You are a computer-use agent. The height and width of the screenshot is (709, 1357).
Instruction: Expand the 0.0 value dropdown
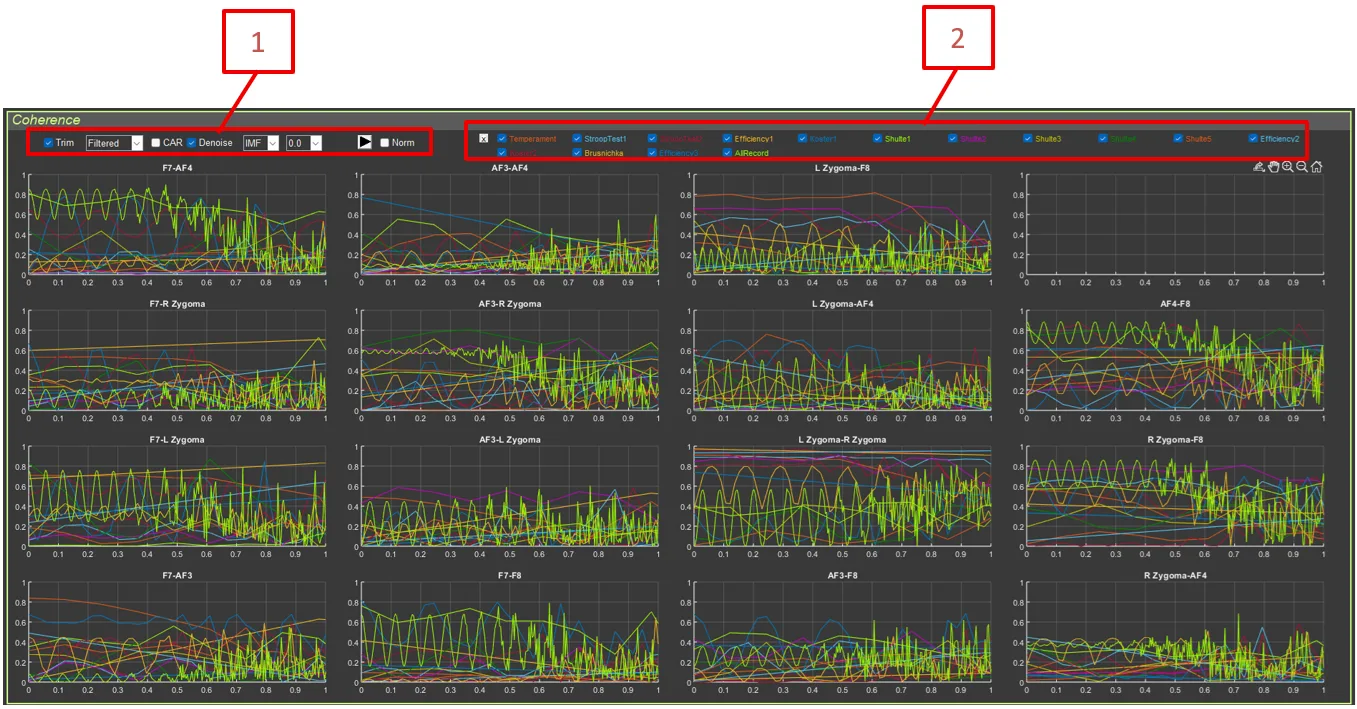pyautogui.click(x=303, y=143)
